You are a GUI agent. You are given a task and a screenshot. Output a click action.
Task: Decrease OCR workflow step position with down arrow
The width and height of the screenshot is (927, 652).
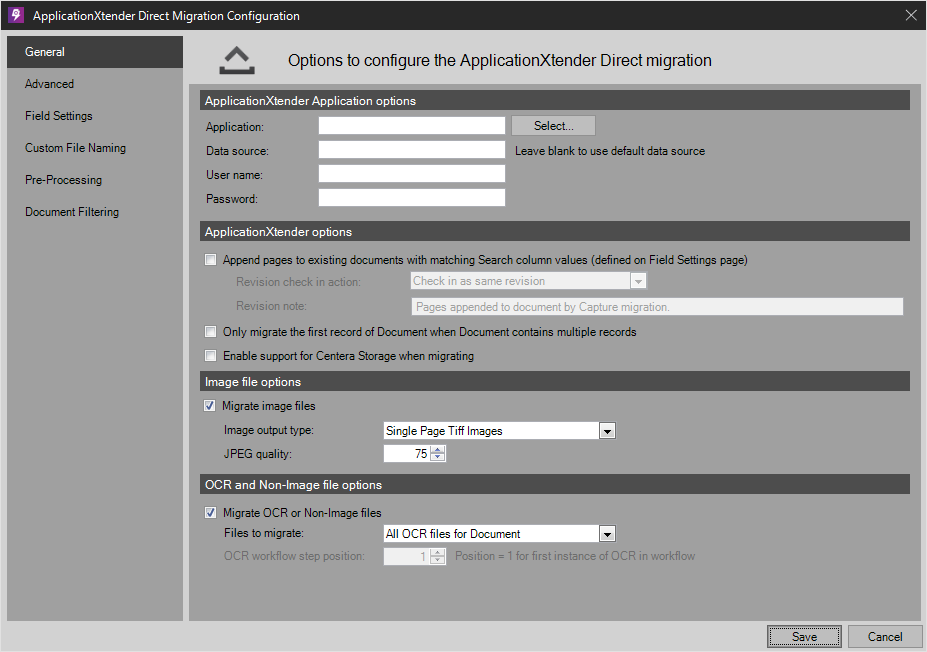pyautogui.click(x=438, y=559)
